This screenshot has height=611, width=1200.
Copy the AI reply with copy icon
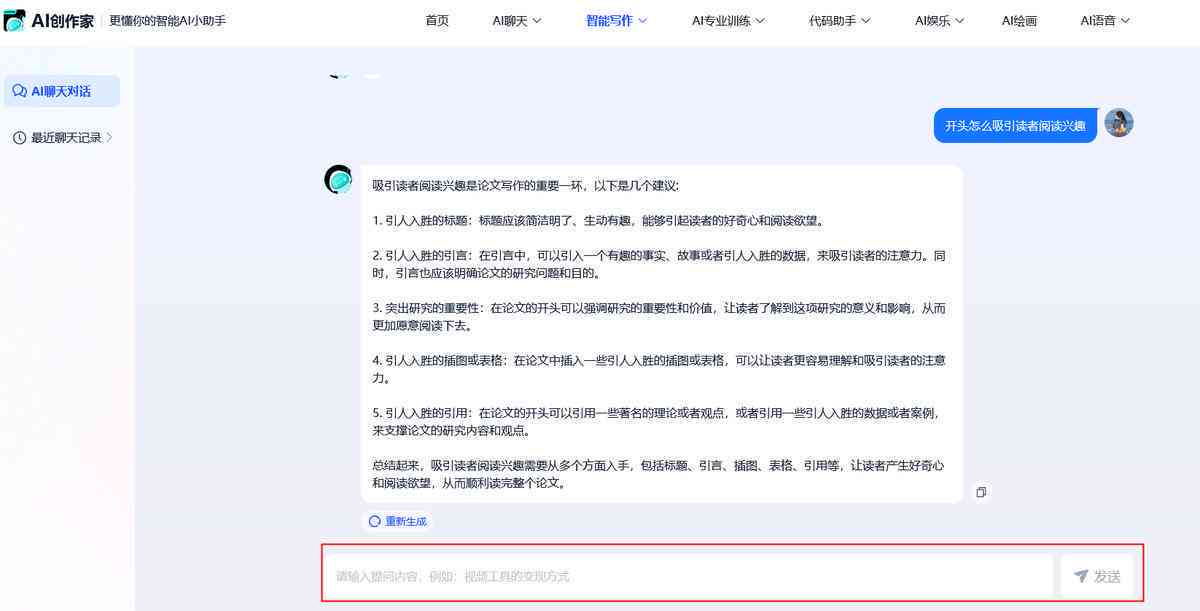click(981, 492)
